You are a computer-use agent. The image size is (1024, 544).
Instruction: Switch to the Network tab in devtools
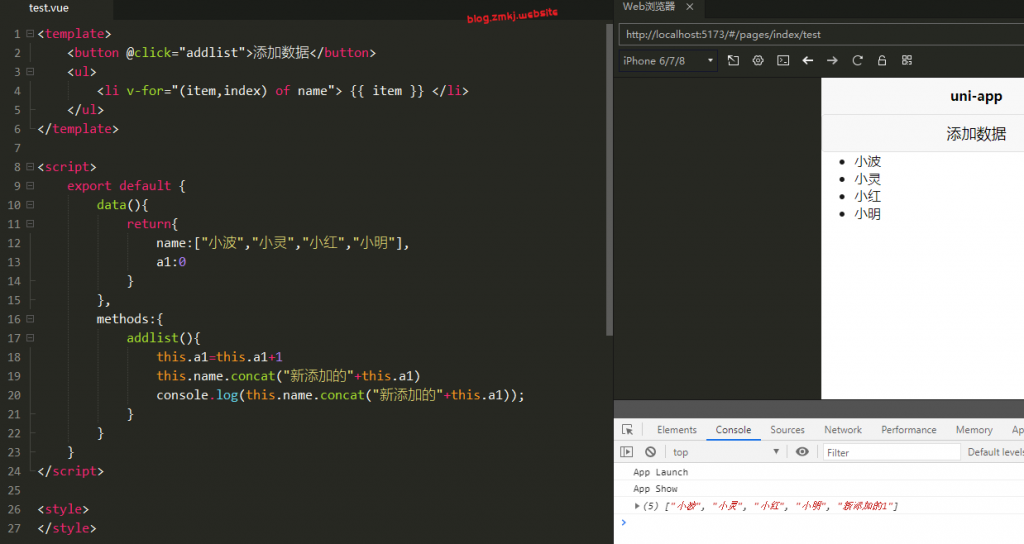point(842,430)
